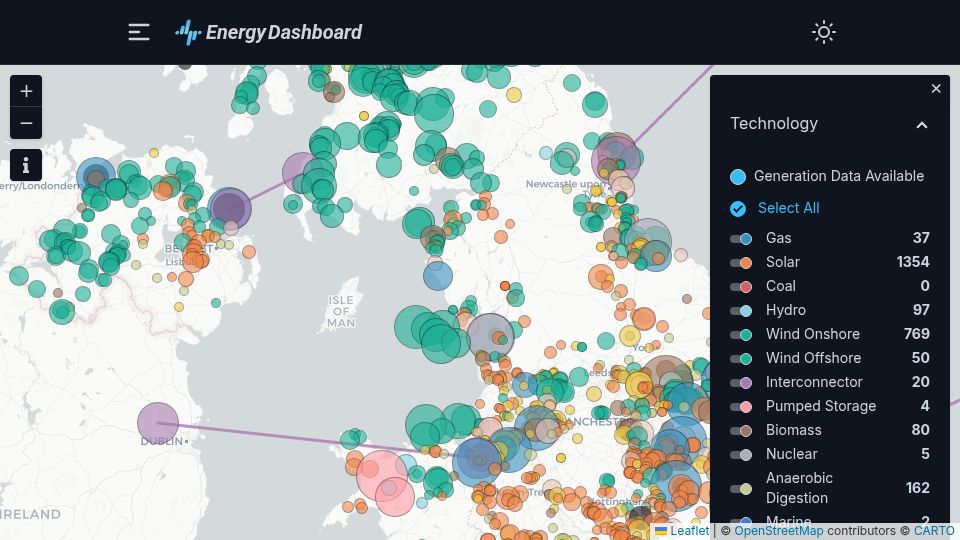Toggle the Nuclear switch
This screenshot has height=540, width=960.
[x=741, y=454]
